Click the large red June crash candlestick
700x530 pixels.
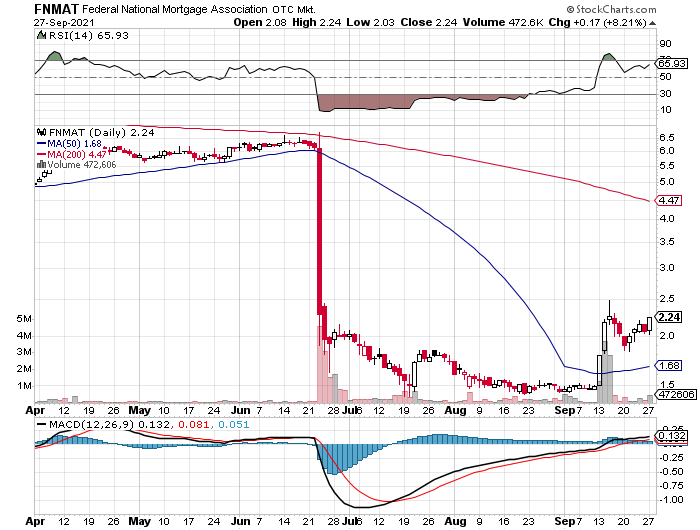point(320,230)
